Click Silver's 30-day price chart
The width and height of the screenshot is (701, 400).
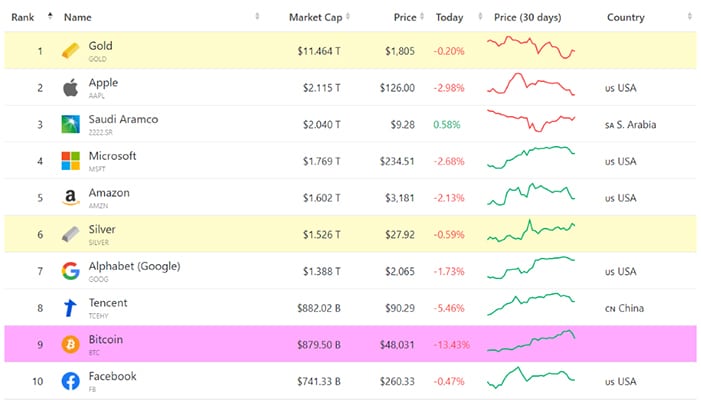[x=531, y=230]
